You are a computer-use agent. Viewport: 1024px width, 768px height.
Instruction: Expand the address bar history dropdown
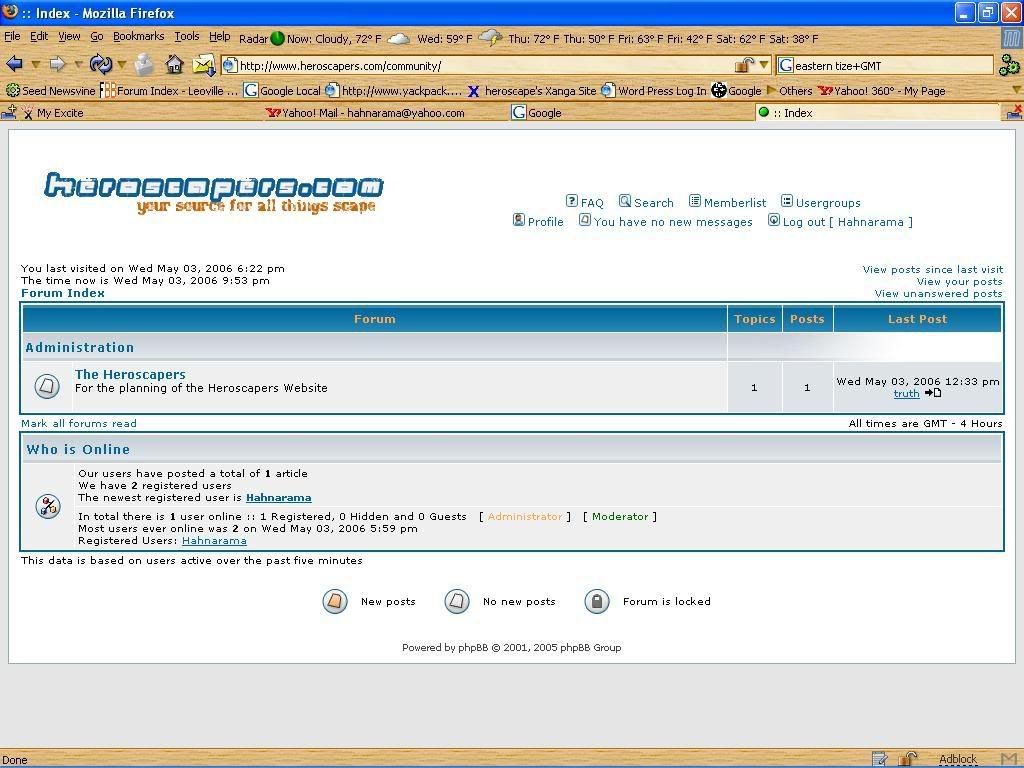tap(764, 66)
